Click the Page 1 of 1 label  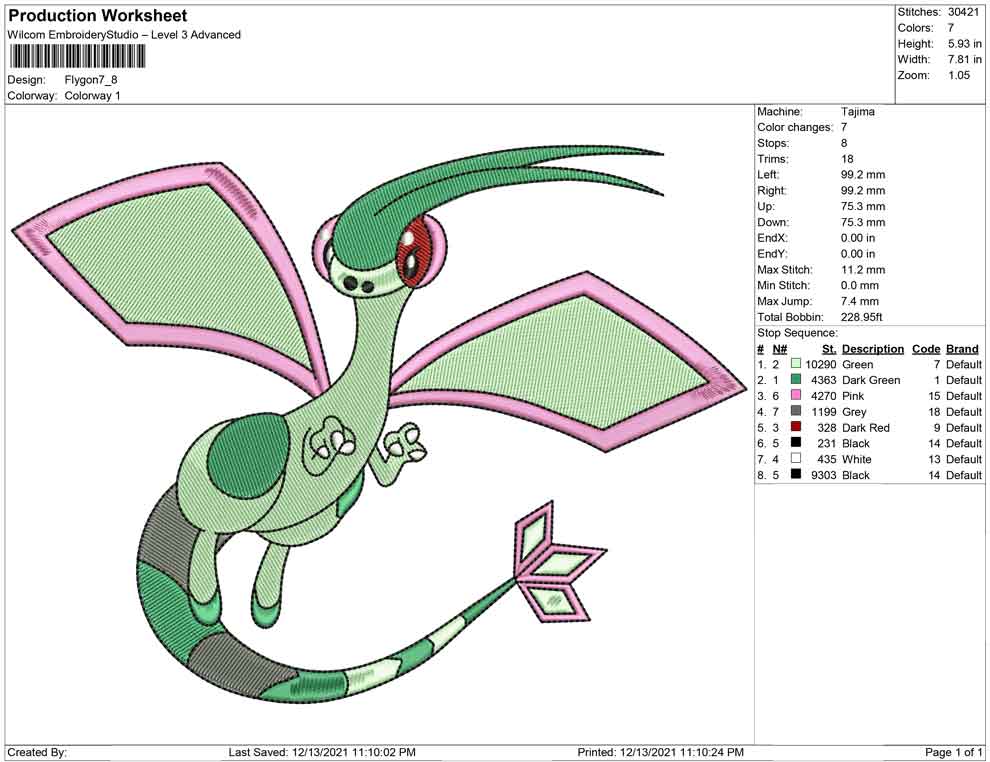953,752
